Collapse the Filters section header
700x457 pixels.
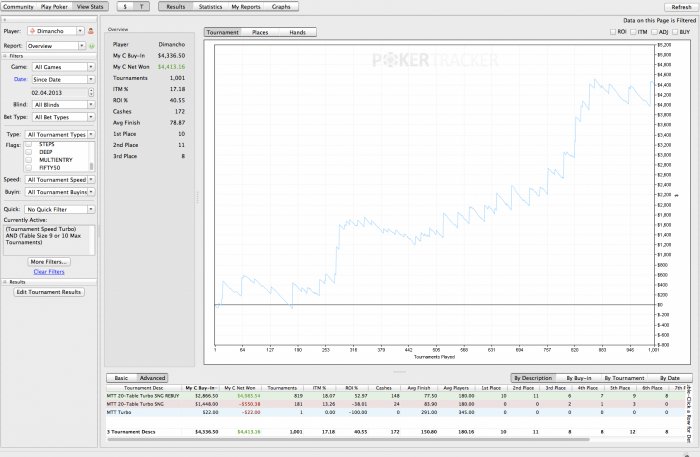click(15, 56)
